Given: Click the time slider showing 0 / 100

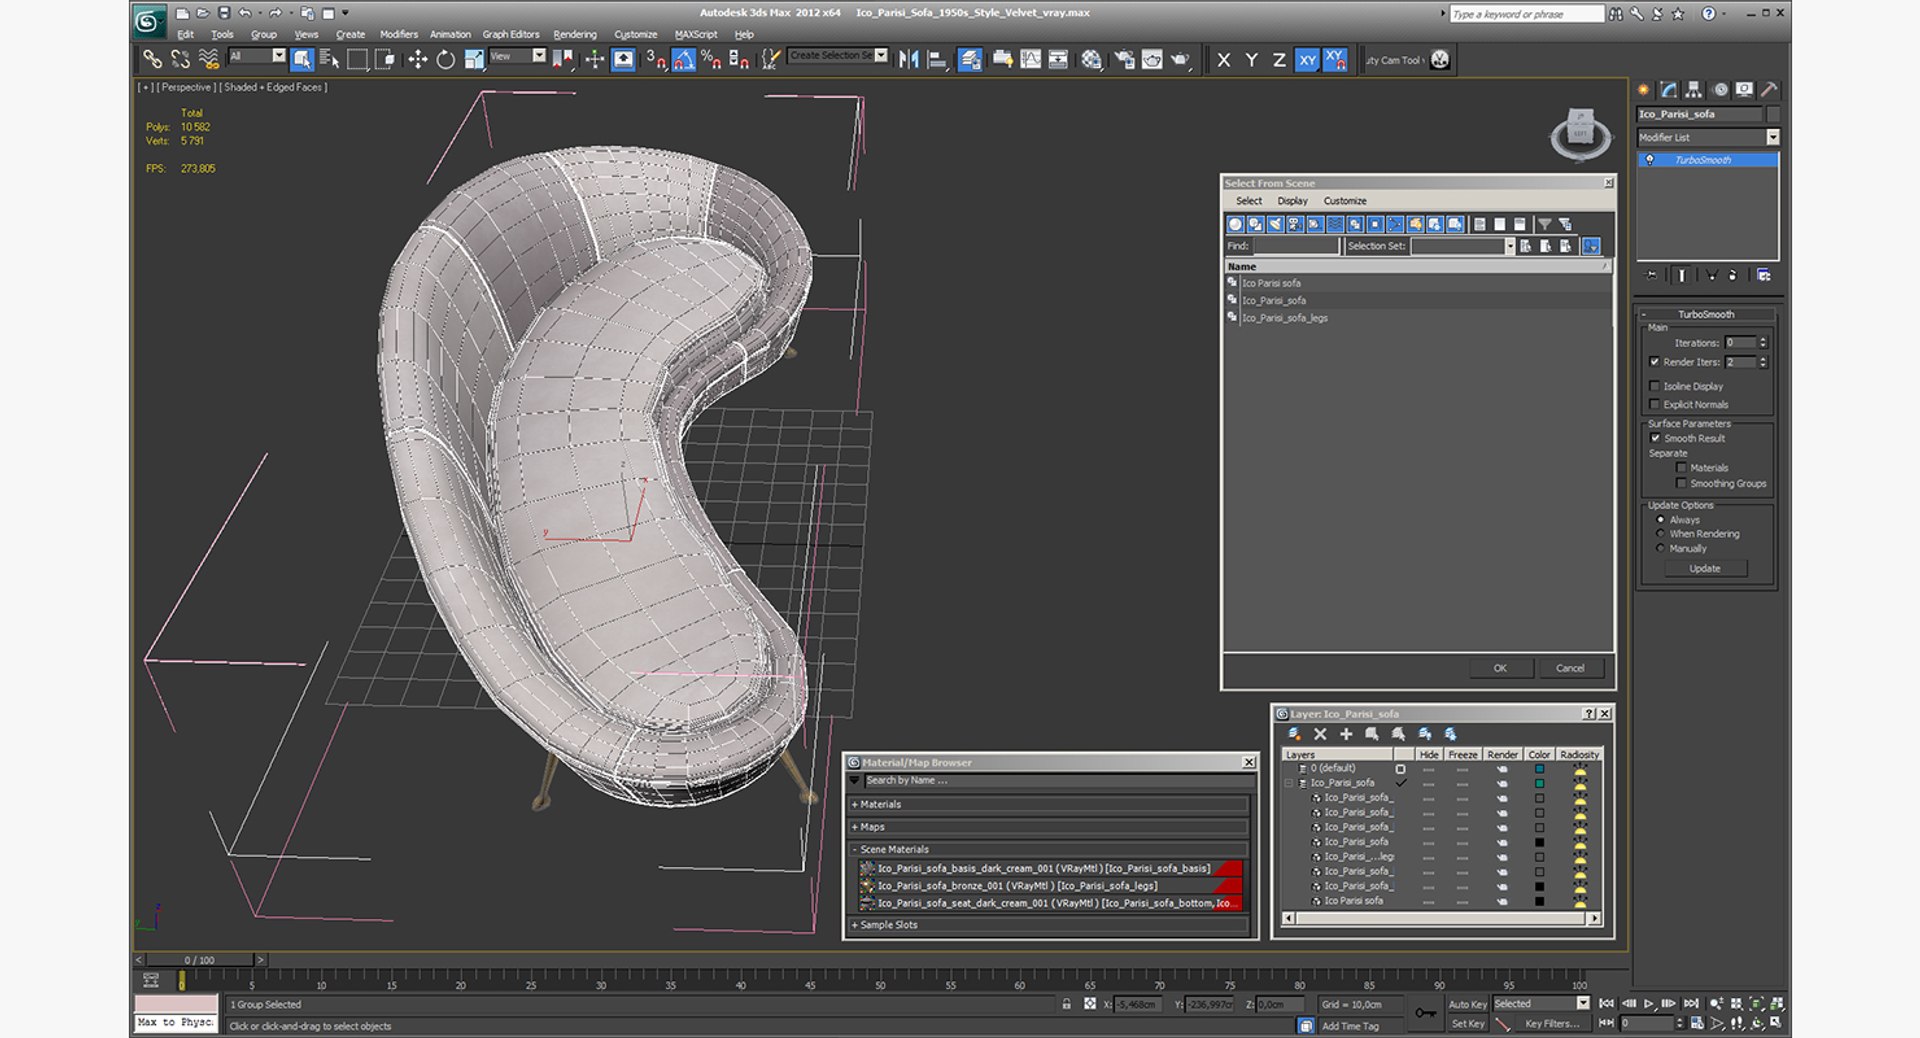Looking at the screenshot, I should pyautogui.click(x=199, y=960).
